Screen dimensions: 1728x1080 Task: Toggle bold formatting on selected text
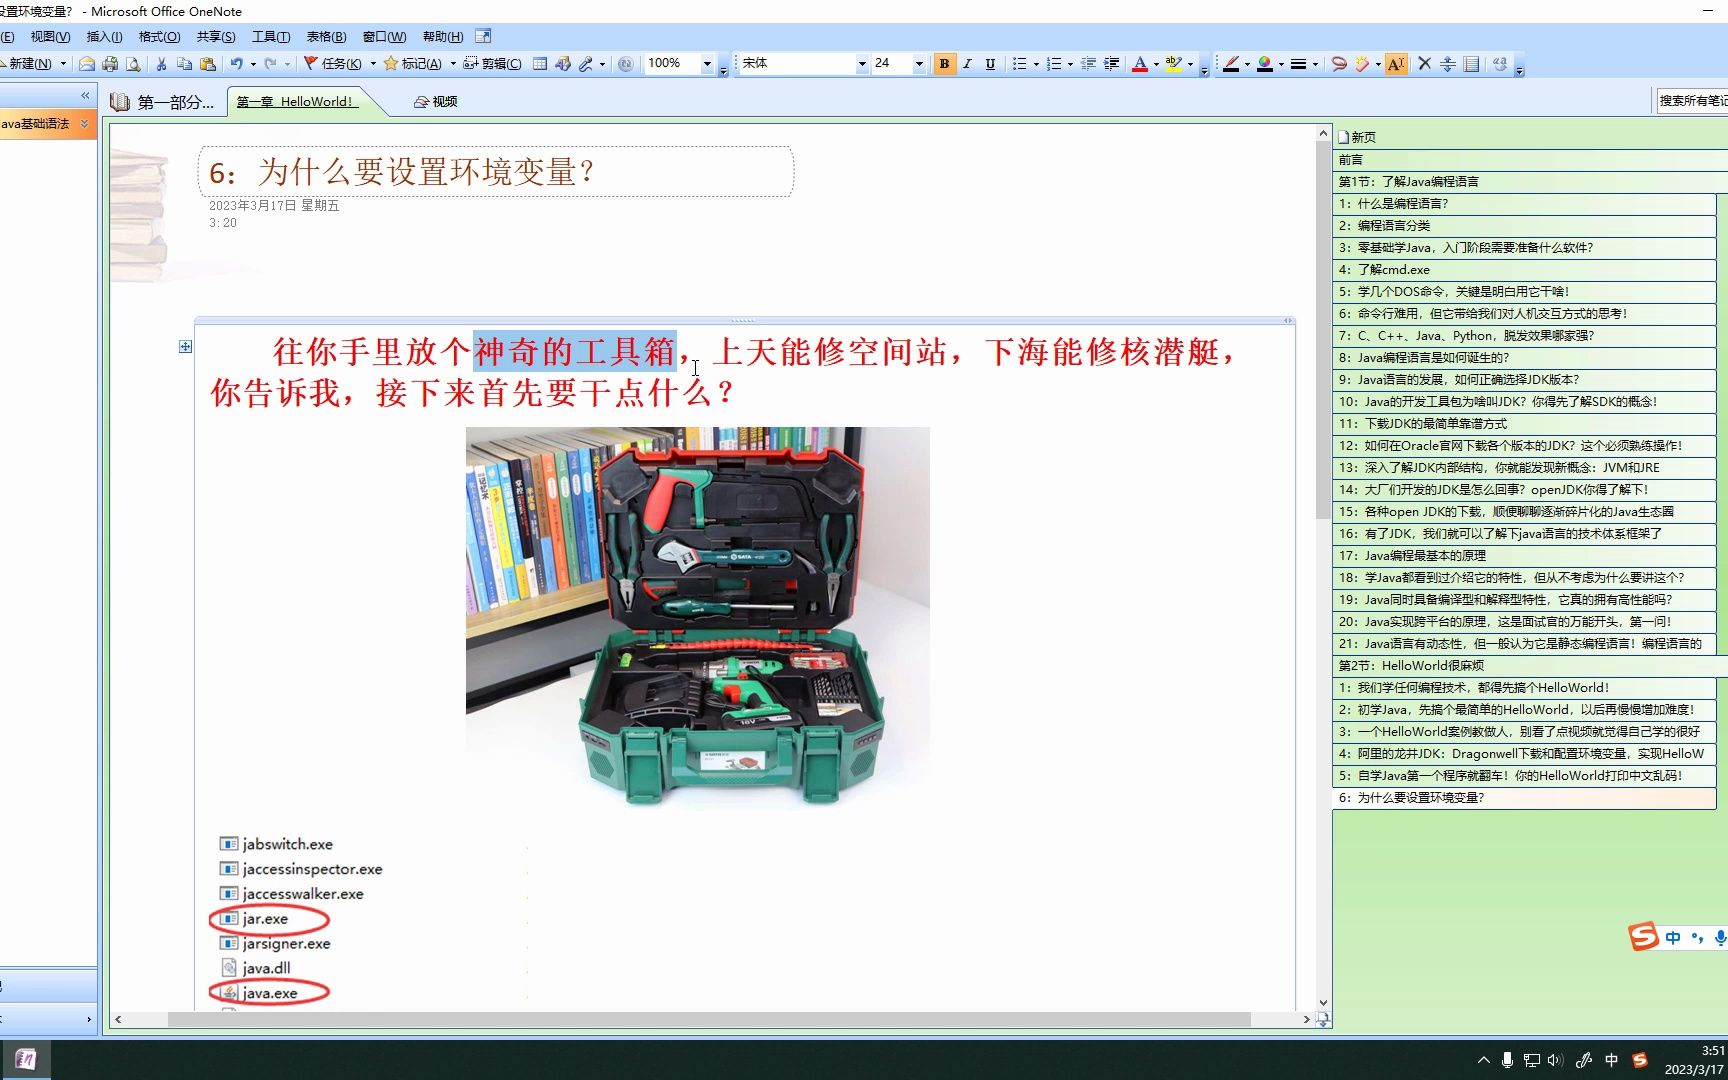click(943, 63)
